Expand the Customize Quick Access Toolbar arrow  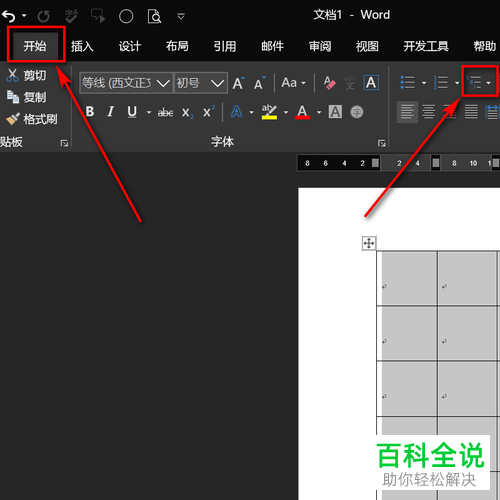point(181,16)
